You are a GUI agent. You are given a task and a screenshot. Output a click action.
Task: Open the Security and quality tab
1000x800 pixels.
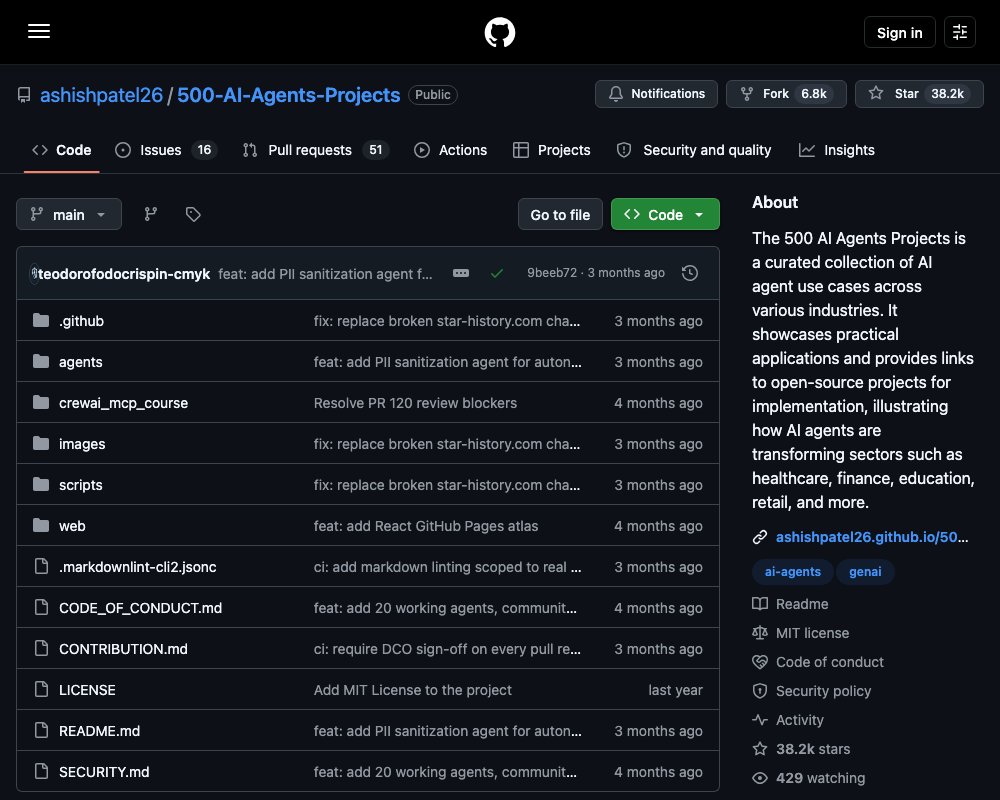[x=694, y=150]
